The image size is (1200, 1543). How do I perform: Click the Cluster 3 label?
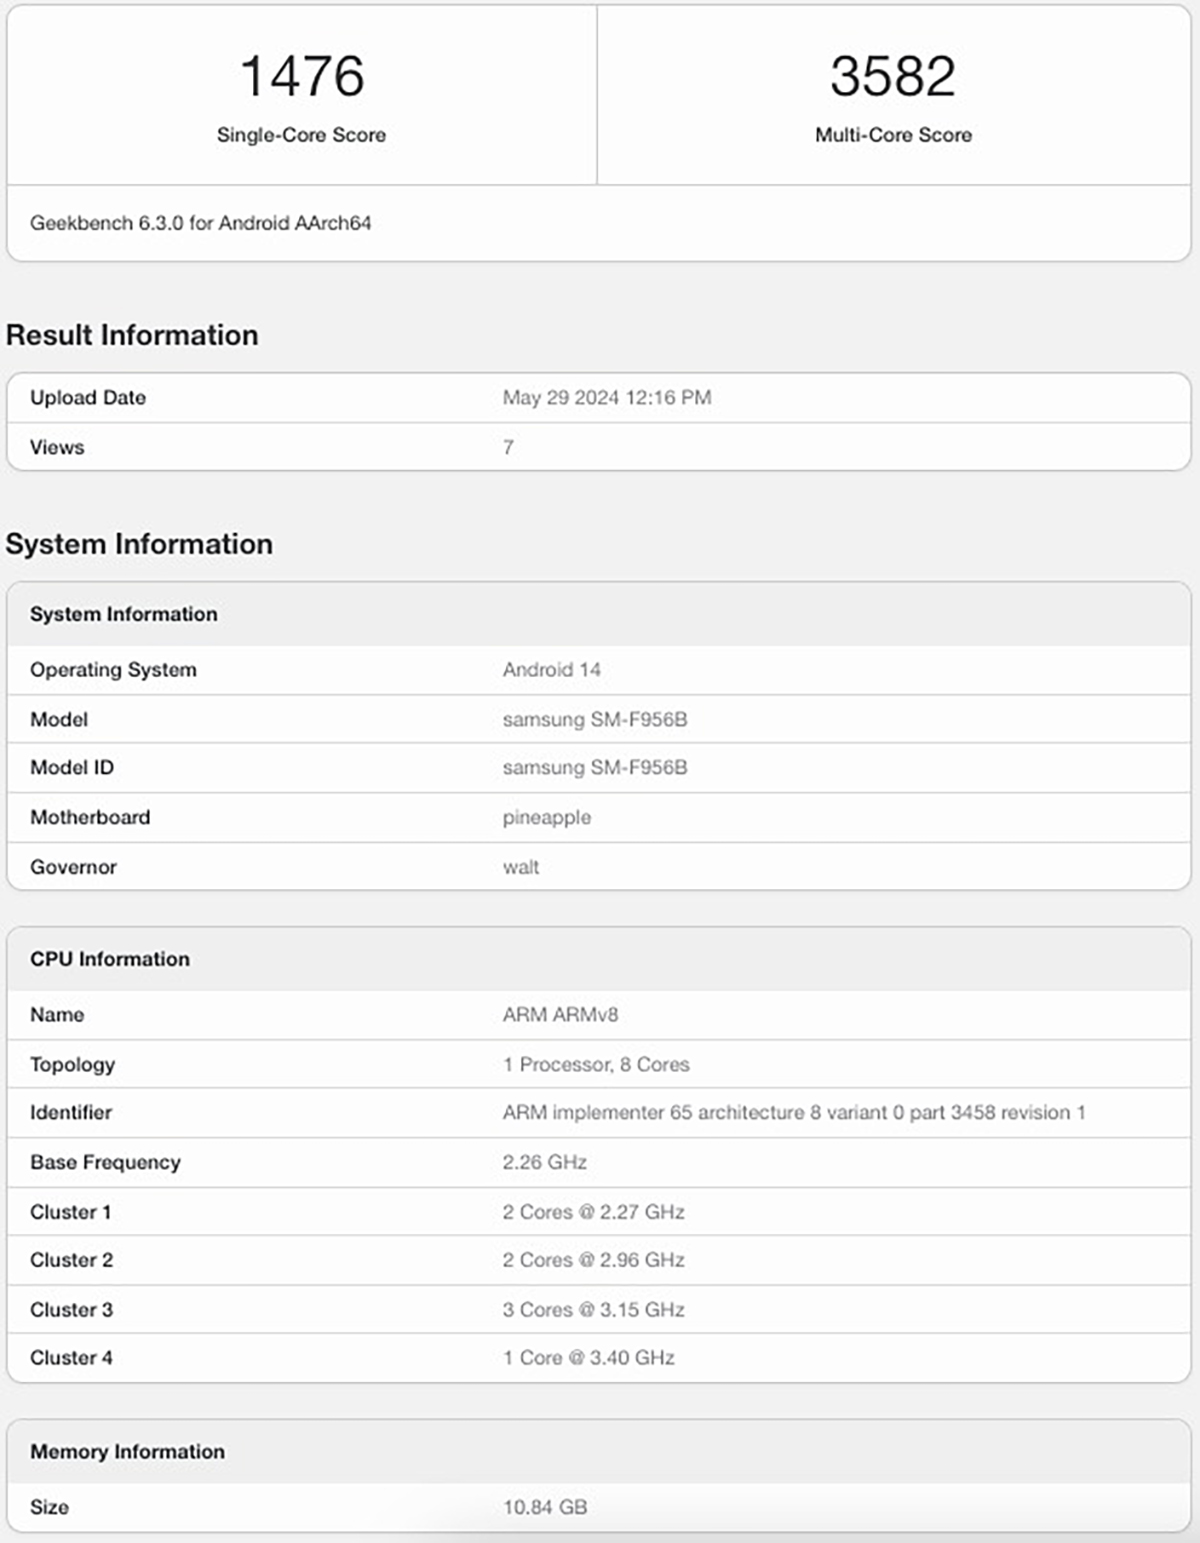71,1311
